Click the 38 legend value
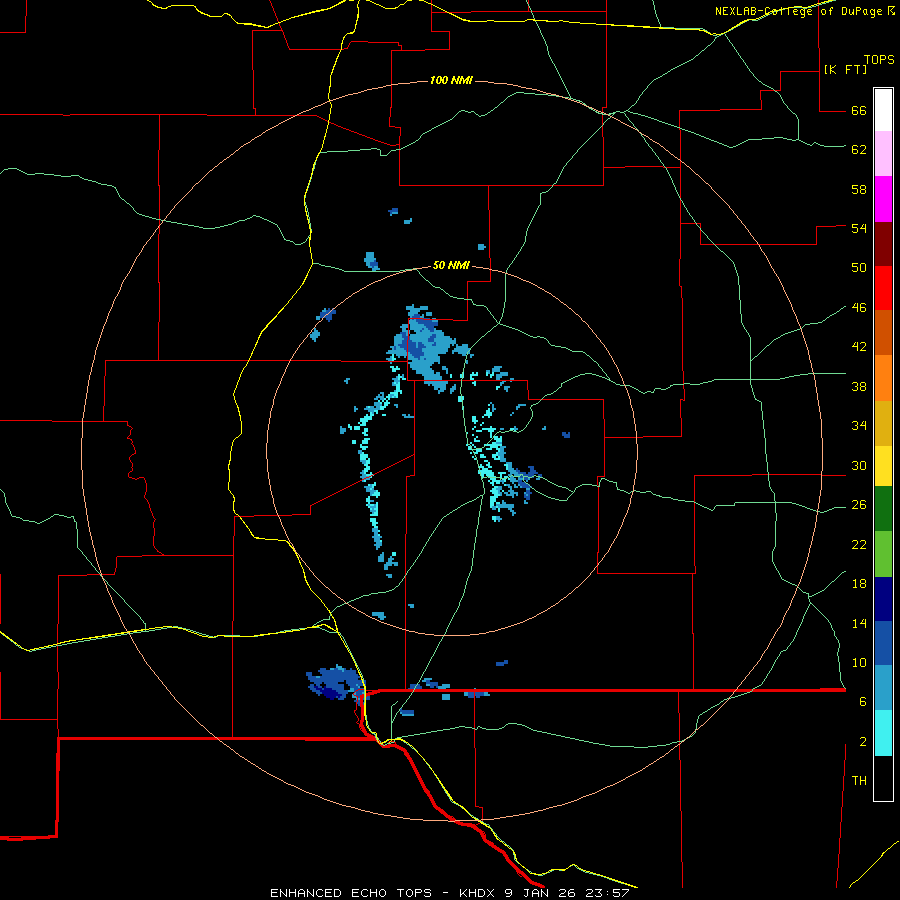900x900 pixels. click(x=859, y=386)
